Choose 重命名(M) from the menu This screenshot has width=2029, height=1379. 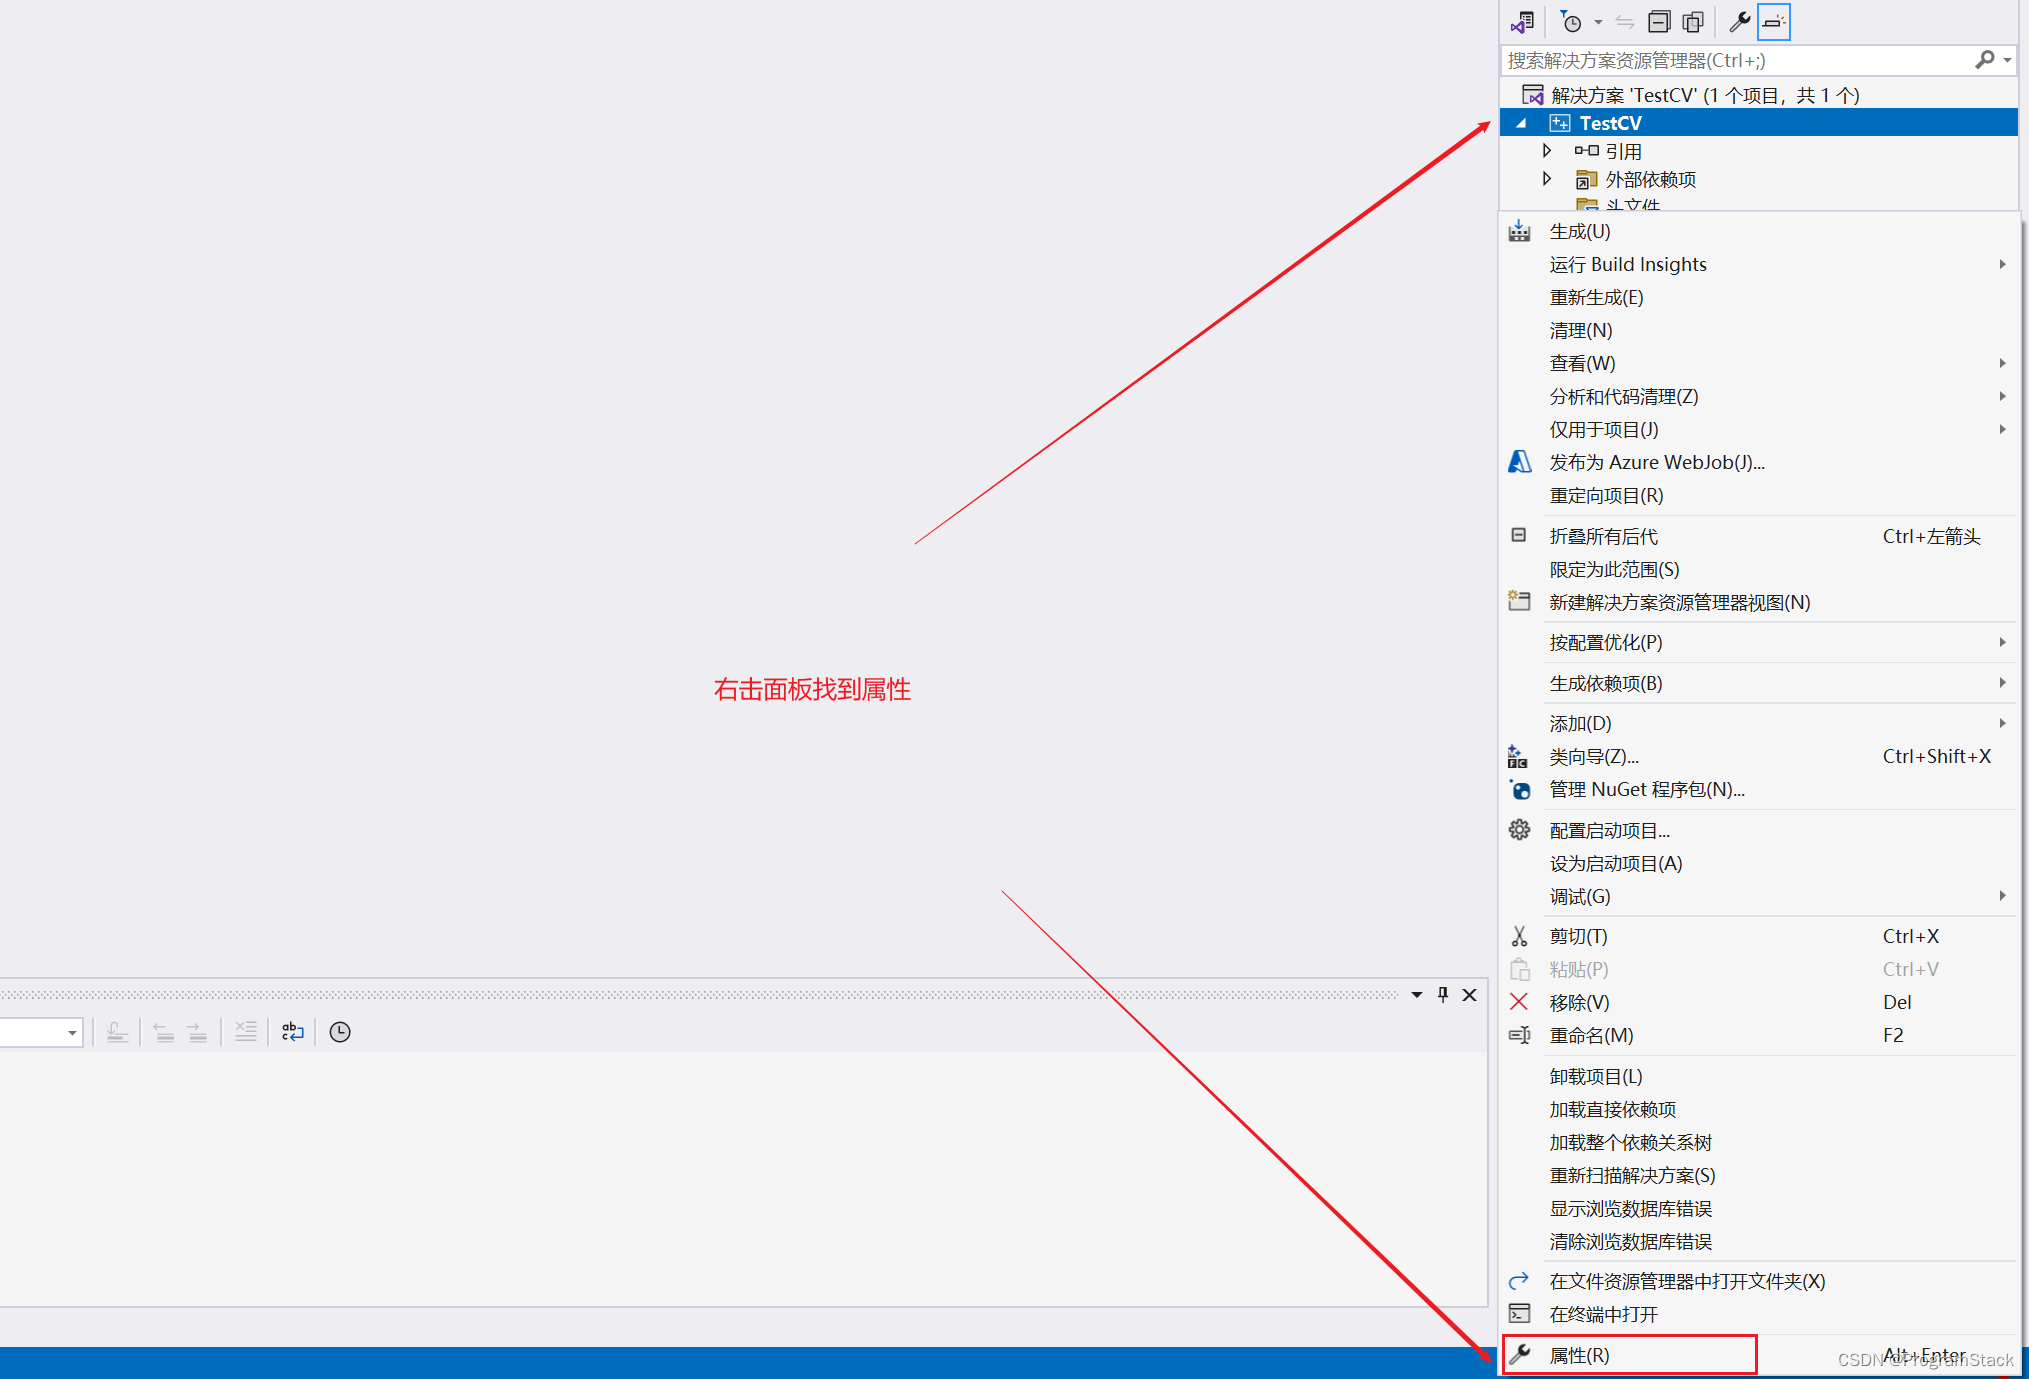1759,1035
